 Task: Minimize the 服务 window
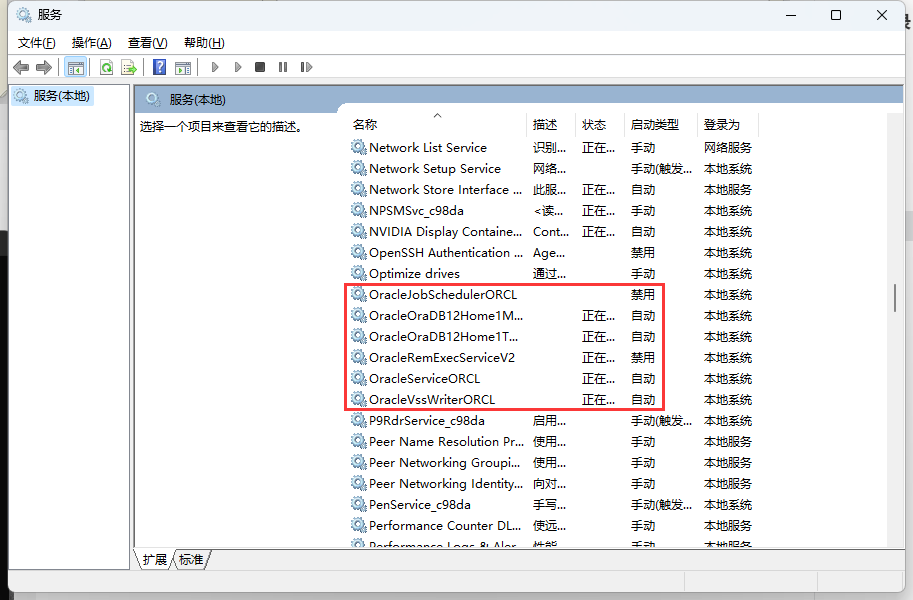point(791,15)
